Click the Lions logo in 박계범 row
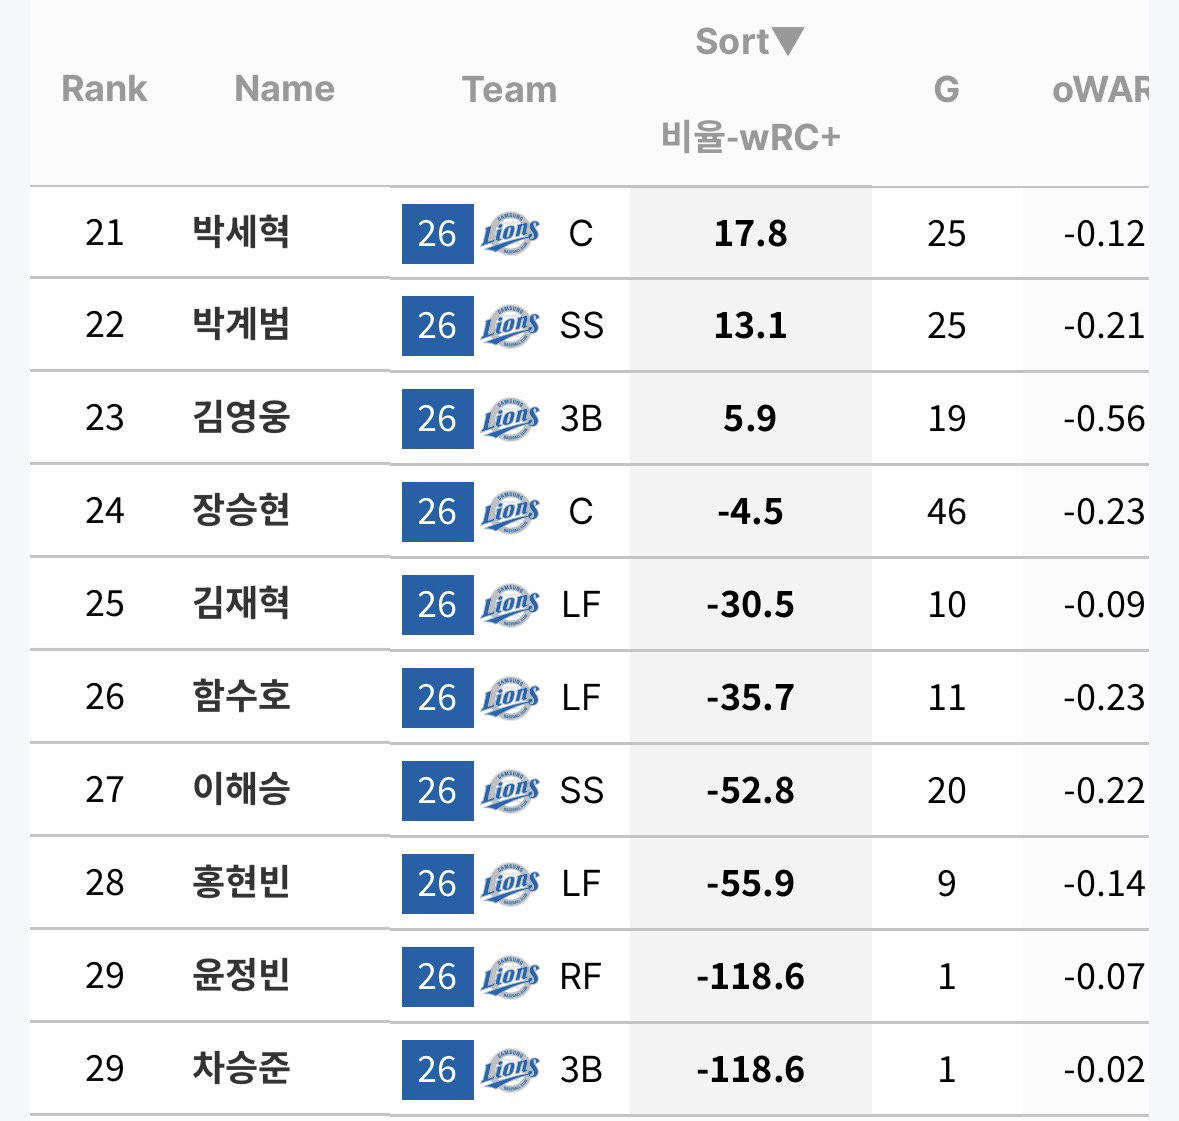The height and width of the screenshot is (1121, 1179). [510, 326]
